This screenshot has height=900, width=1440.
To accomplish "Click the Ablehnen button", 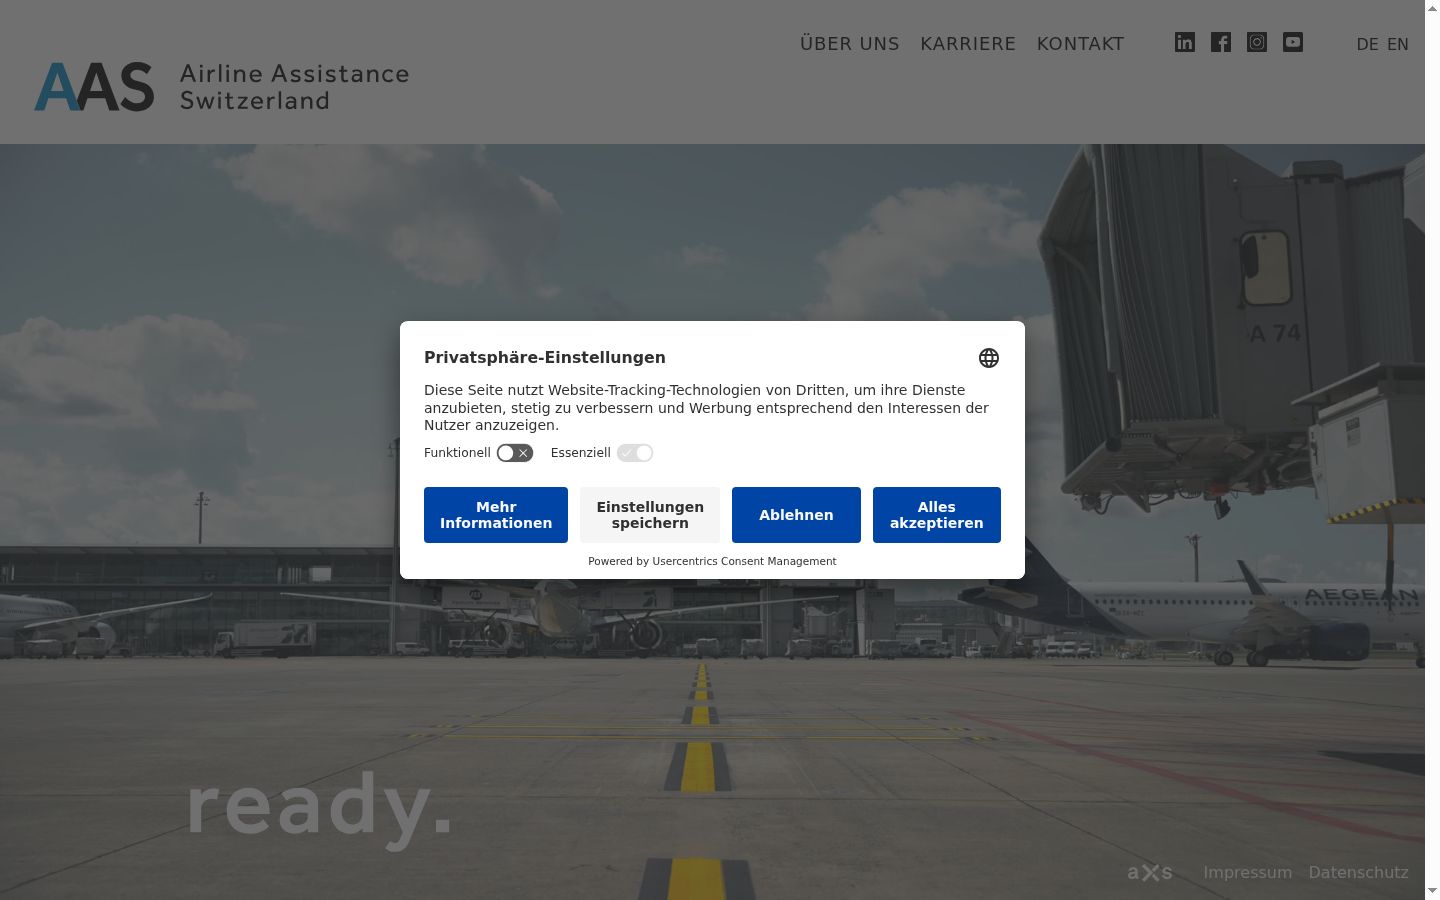I will (796, 515).
